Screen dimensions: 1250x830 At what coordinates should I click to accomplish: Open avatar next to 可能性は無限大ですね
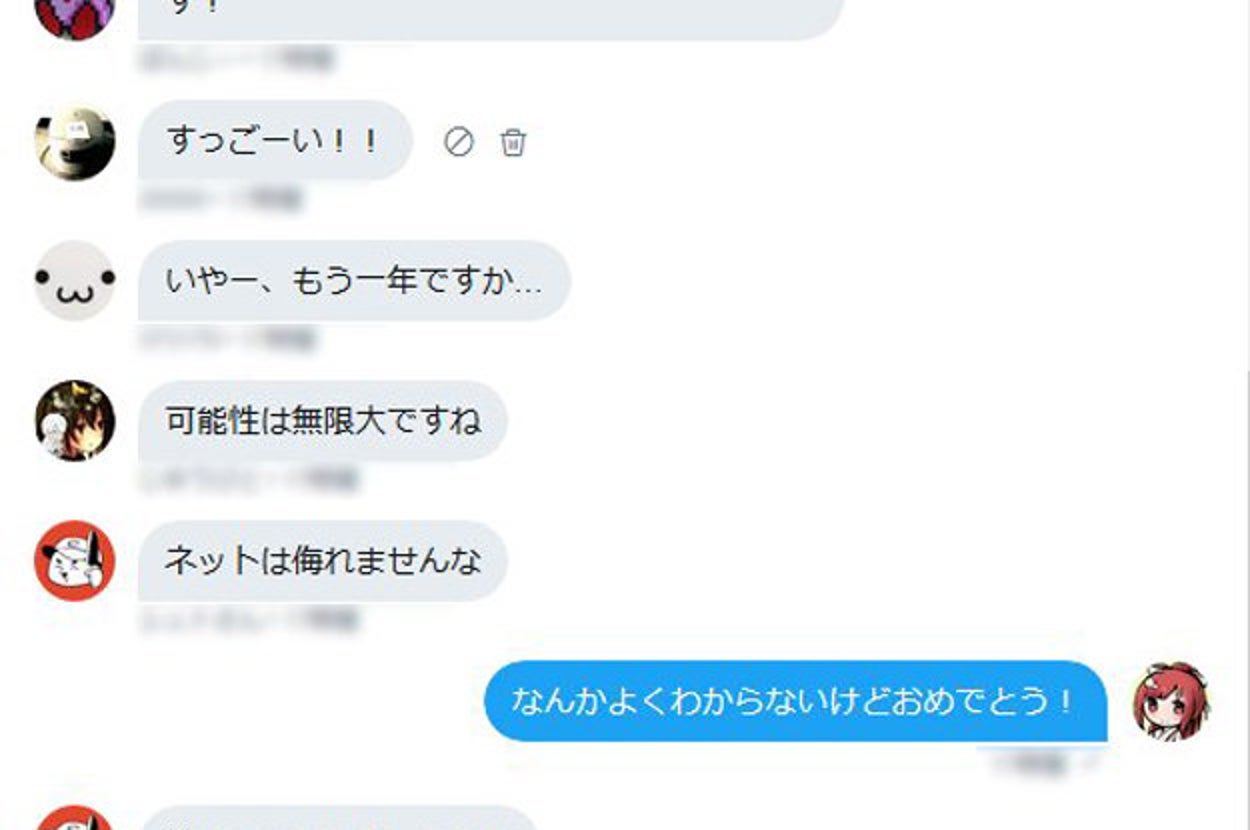coord(75,421)
